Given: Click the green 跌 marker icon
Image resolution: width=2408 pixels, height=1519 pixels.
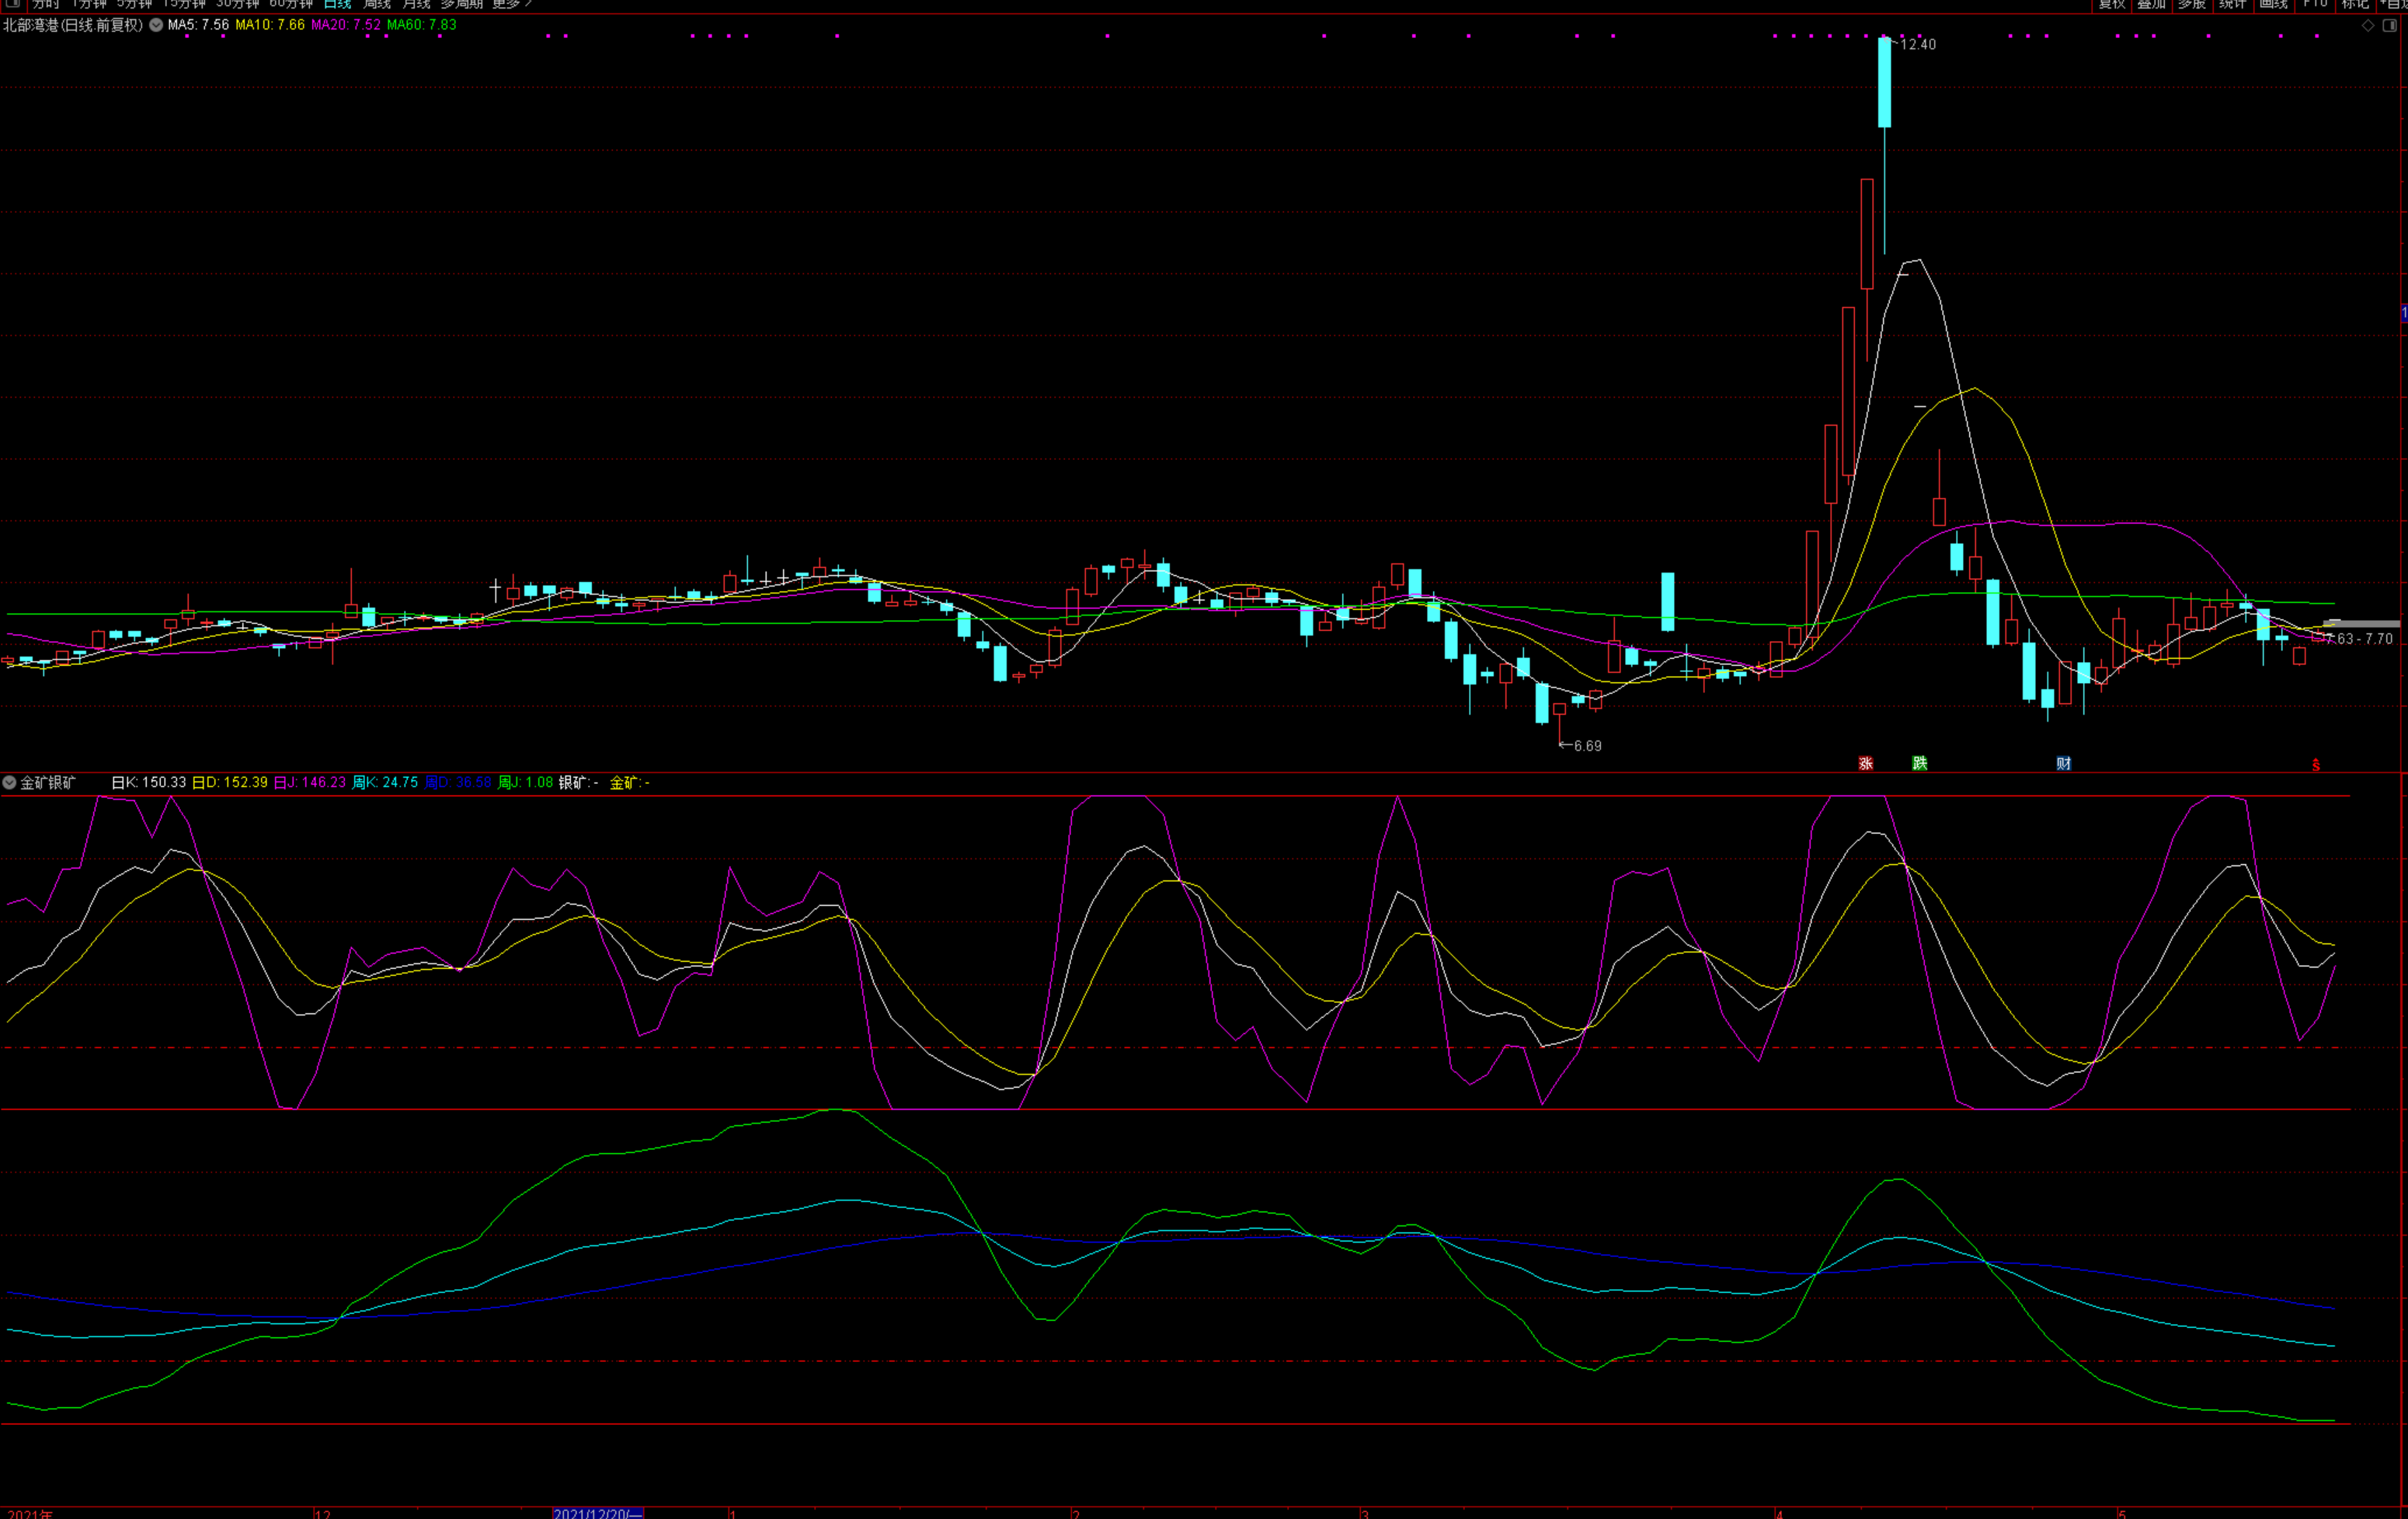Looking at the screenshot, I should coord(1920,763).
